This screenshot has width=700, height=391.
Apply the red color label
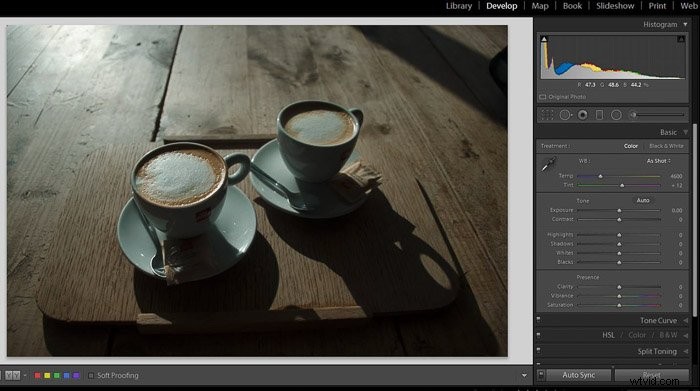coord(38,376)
